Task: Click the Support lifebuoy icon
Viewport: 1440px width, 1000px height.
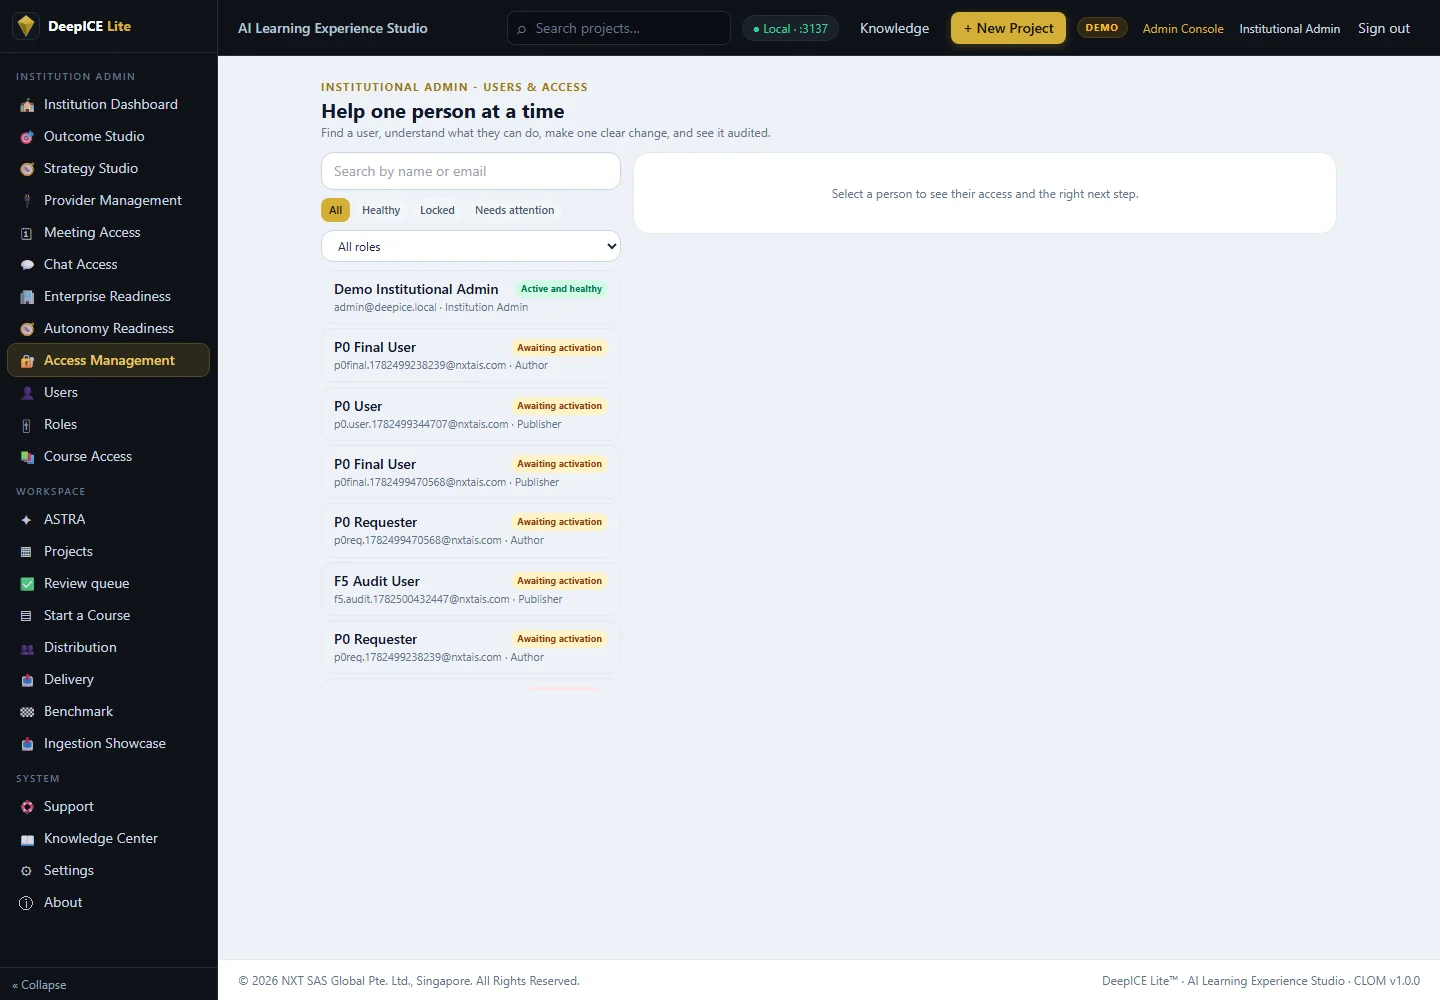Action: 27,807
